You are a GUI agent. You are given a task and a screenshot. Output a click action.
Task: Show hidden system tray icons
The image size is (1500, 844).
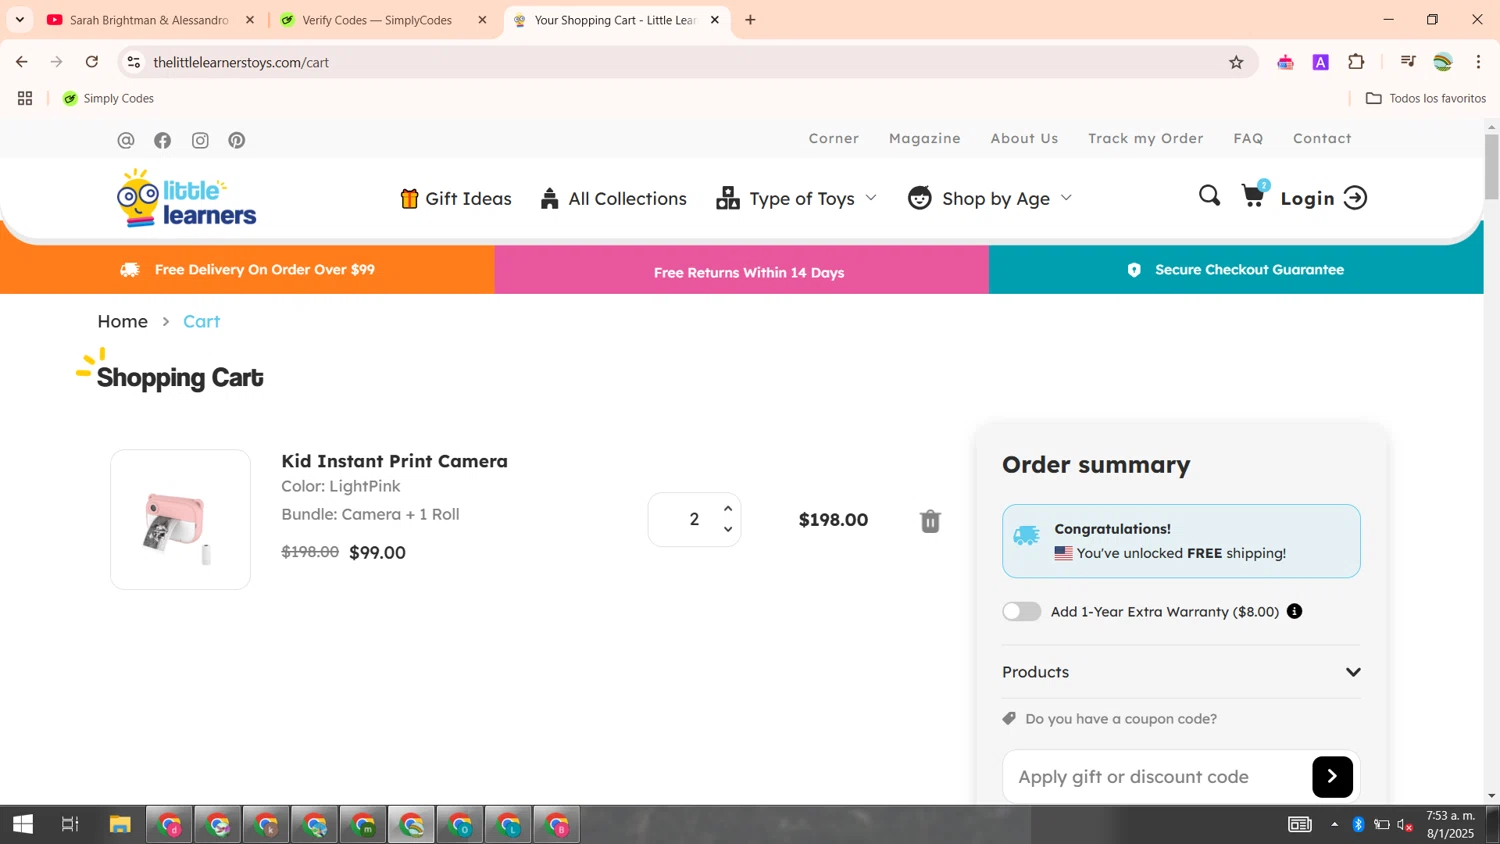coord(1334,824)
